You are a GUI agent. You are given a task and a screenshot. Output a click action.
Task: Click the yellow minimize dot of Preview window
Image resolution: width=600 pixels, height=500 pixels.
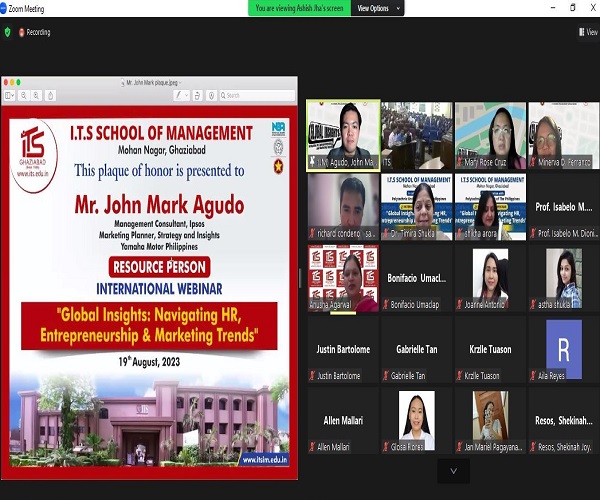pos(12,82)
